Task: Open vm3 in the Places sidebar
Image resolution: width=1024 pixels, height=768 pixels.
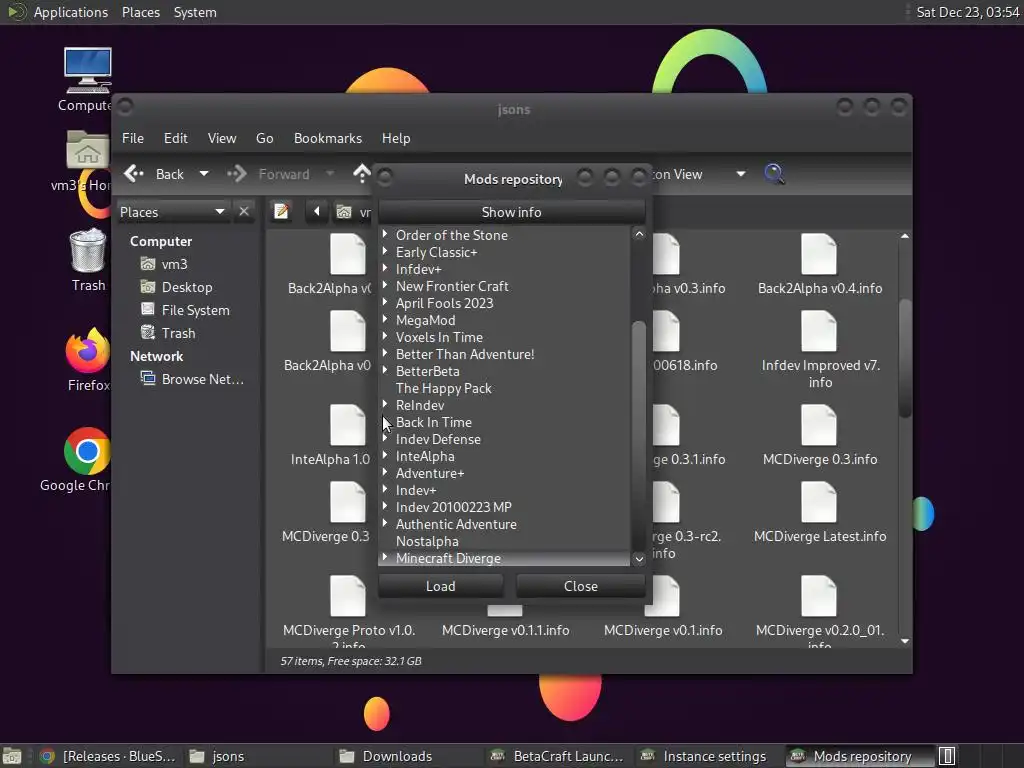Action: tap(174, 264)
